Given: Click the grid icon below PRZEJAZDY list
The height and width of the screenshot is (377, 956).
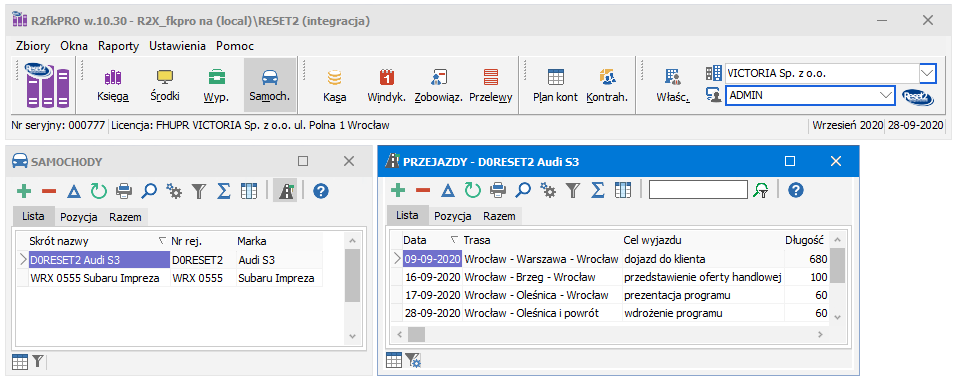Looking at the screenshot, I should (394, 361).
